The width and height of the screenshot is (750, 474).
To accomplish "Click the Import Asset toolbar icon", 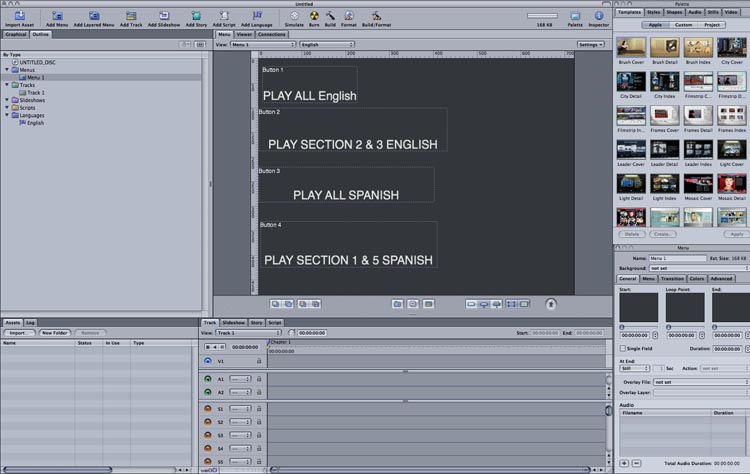I will point(20,16).
